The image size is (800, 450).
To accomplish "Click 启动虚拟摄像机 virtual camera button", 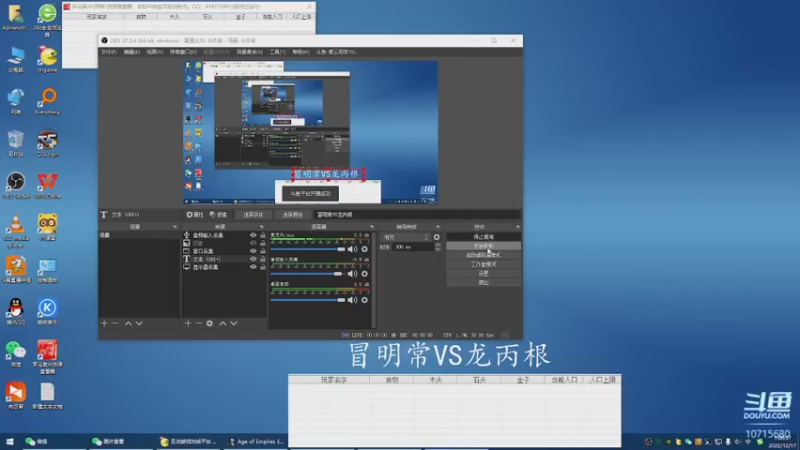I will [483, 255].
